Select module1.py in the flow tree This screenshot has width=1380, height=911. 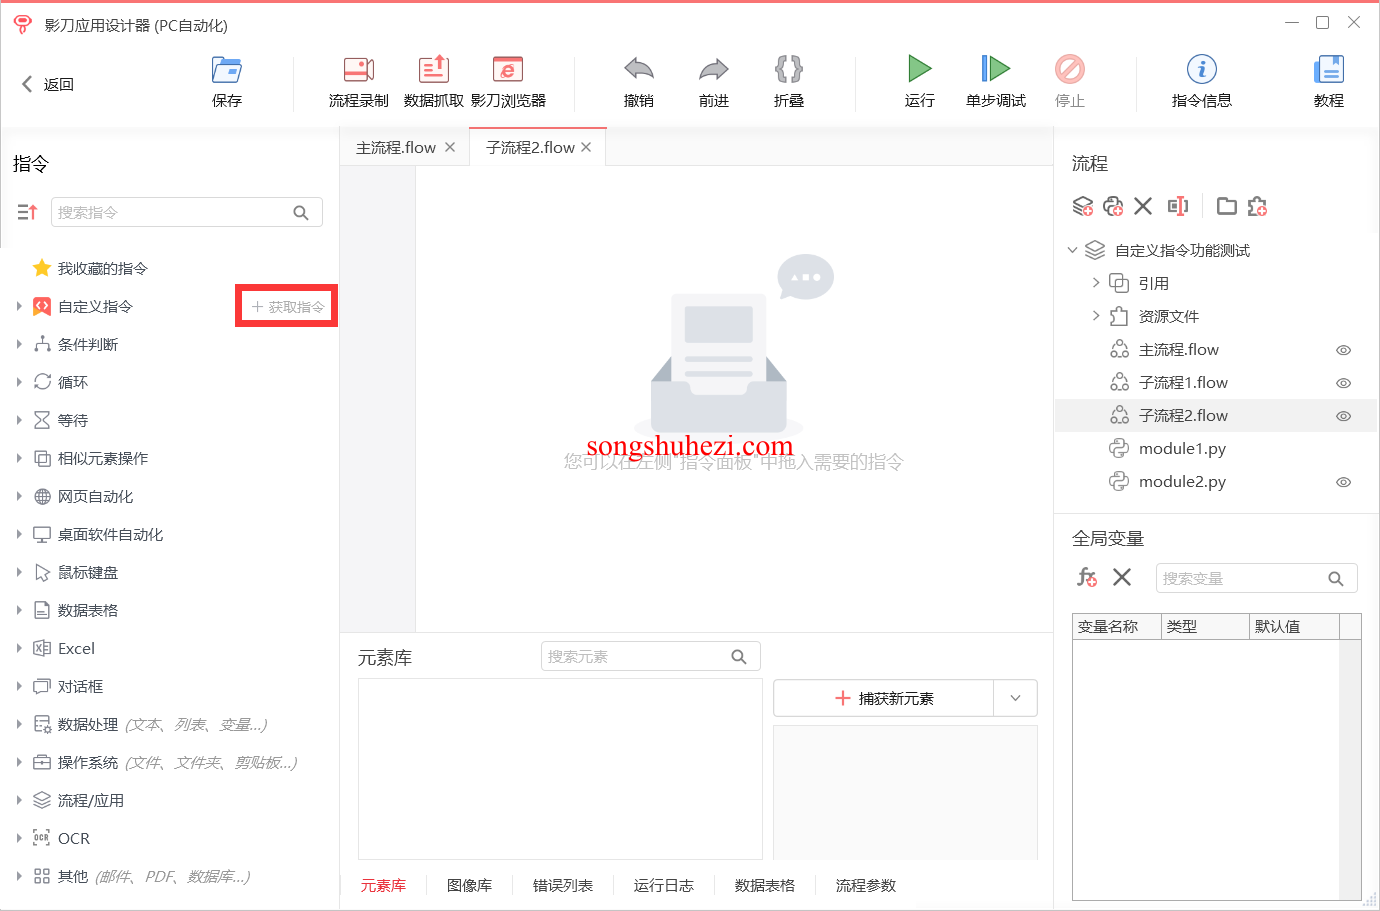click(x=1182, y=449)
